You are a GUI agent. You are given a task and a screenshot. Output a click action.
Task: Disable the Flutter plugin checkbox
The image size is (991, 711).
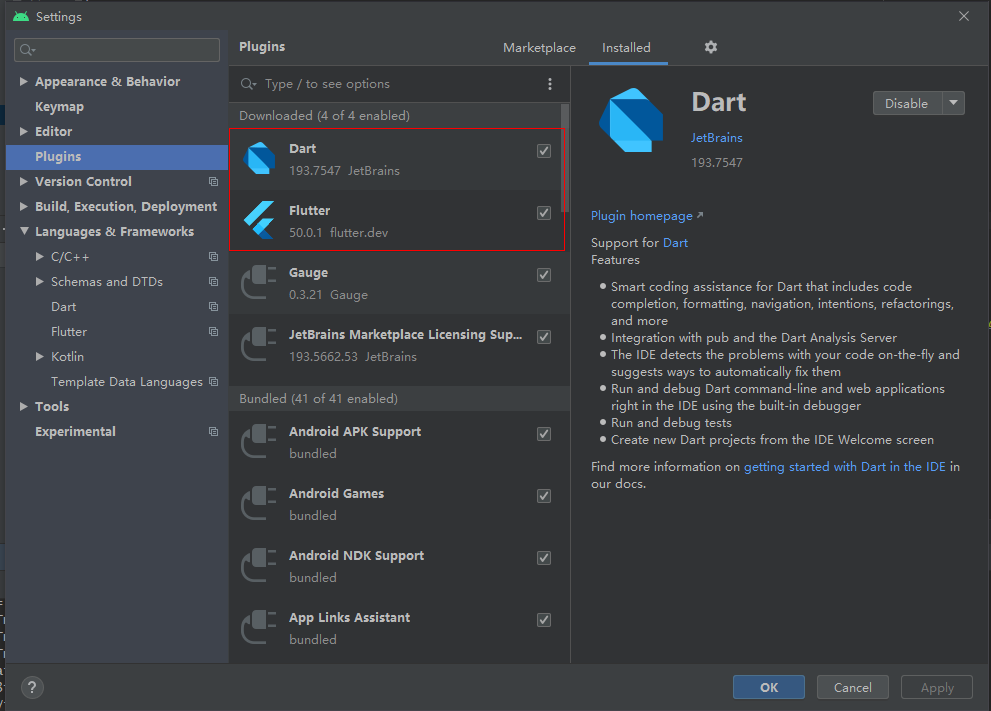coord(544,213)
